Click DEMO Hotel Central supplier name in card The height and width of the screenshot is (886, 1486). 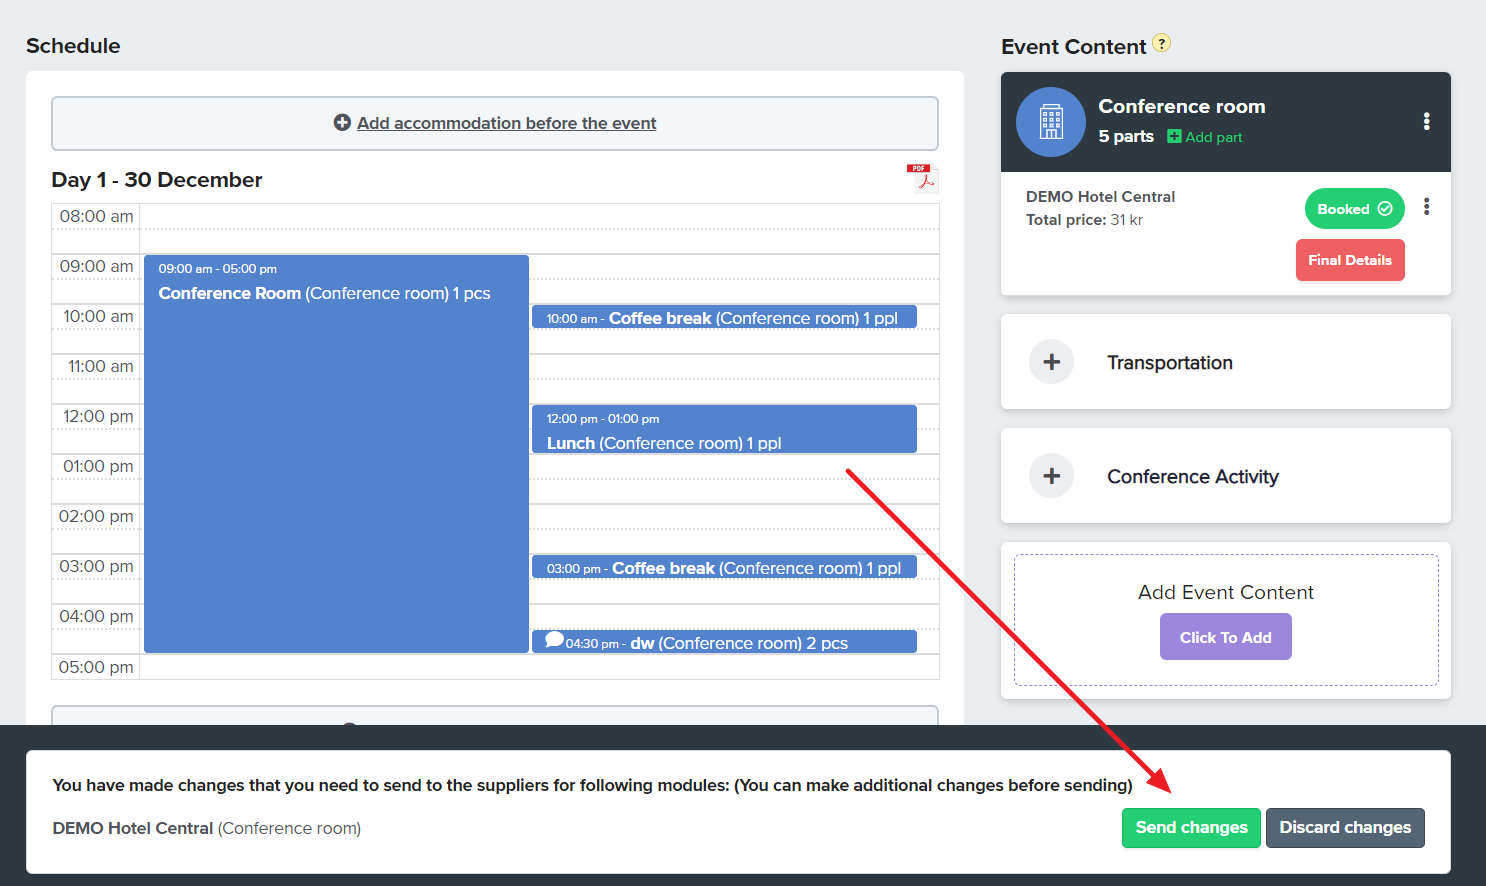point(1100,197)
